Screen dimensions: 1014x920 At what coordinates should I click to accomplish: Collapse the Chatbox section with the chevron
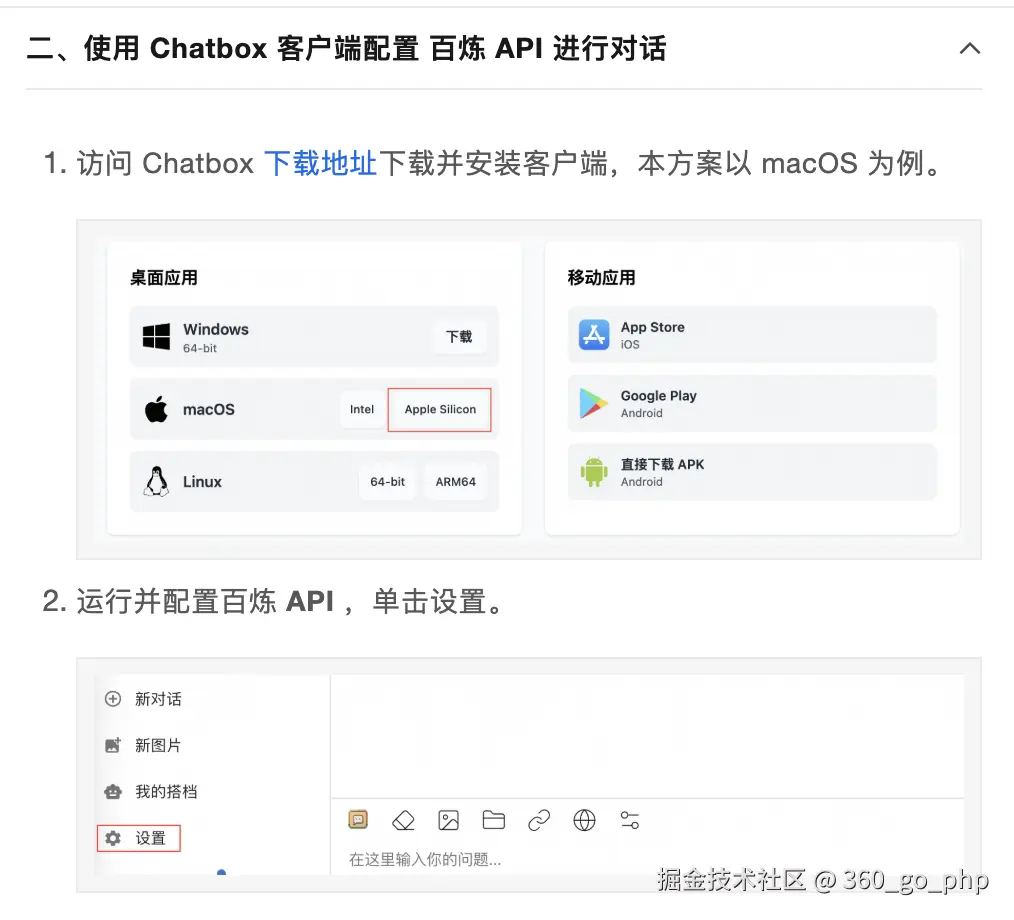point(969,48)
